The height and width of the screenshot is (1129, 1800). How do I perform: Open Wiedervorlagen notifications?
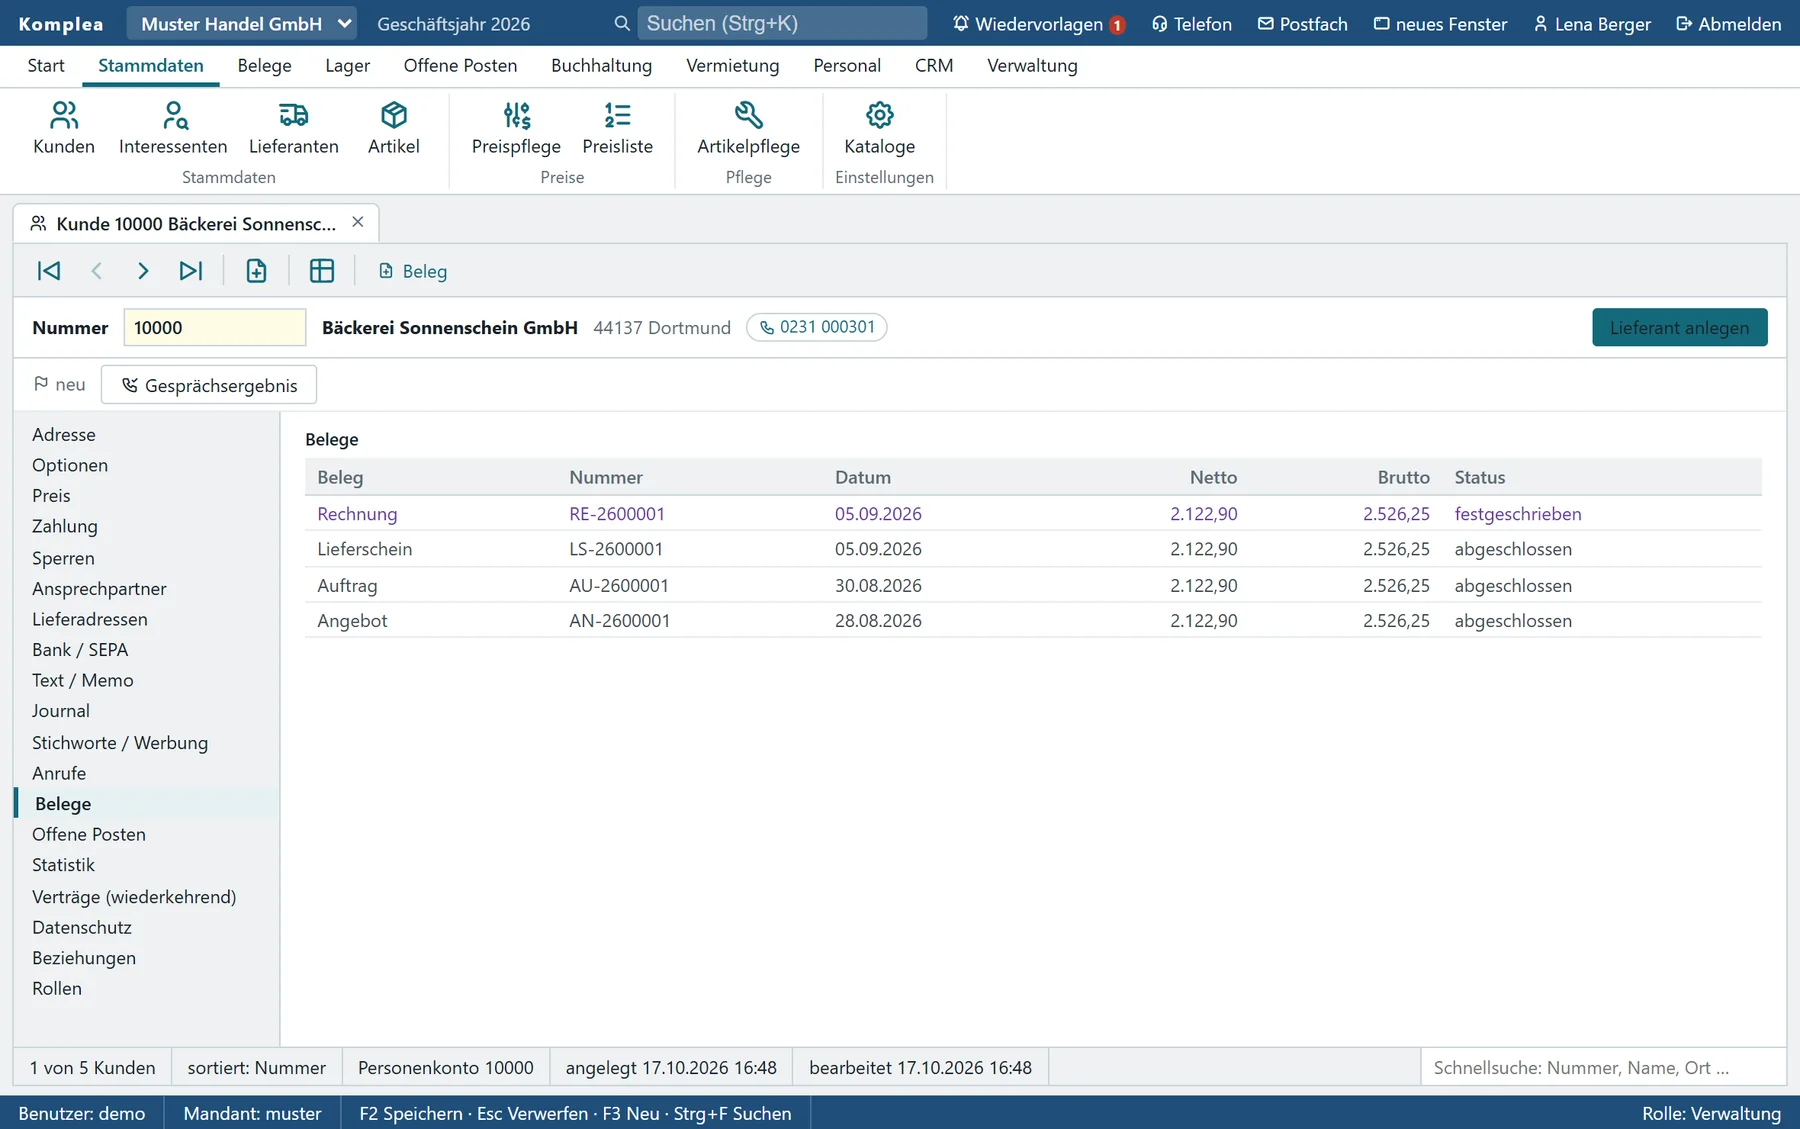(1038, 23)
